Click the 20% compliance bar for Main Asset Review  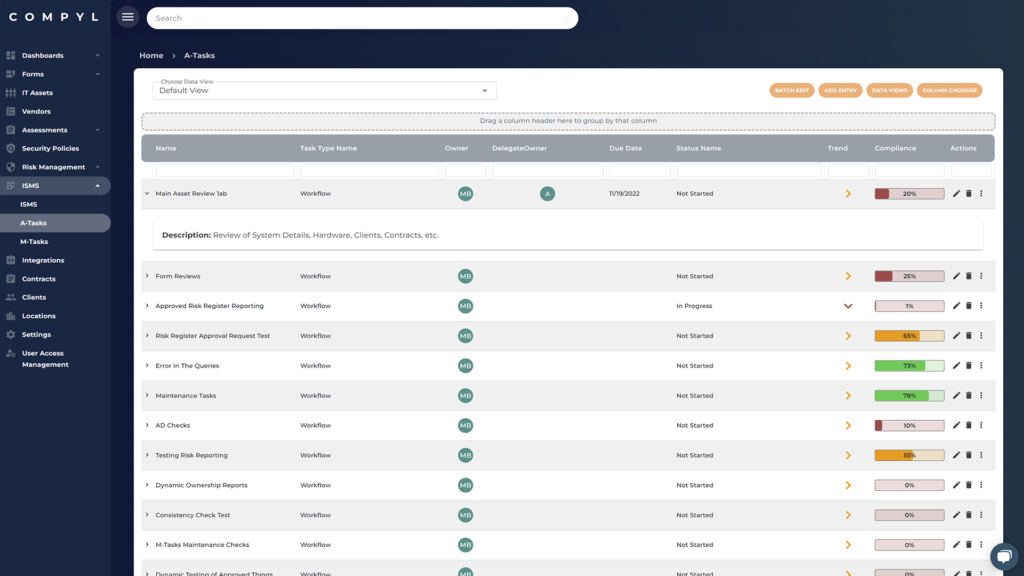coord(909,193)
